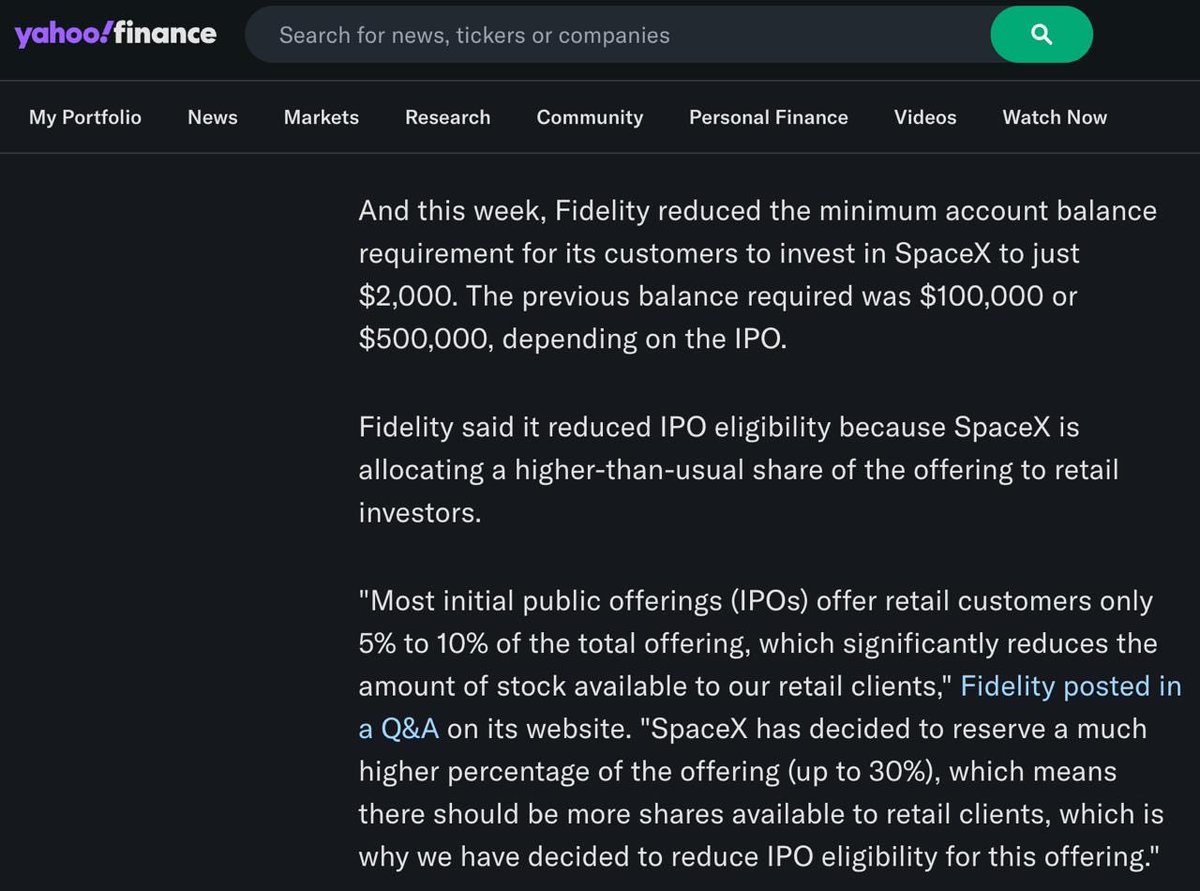Image resolution: width=1200 pixels, height=891 pixels.
Task: Click the paragraph starting "Fidelity said it reduced"
Action: (x=738, y=469)
